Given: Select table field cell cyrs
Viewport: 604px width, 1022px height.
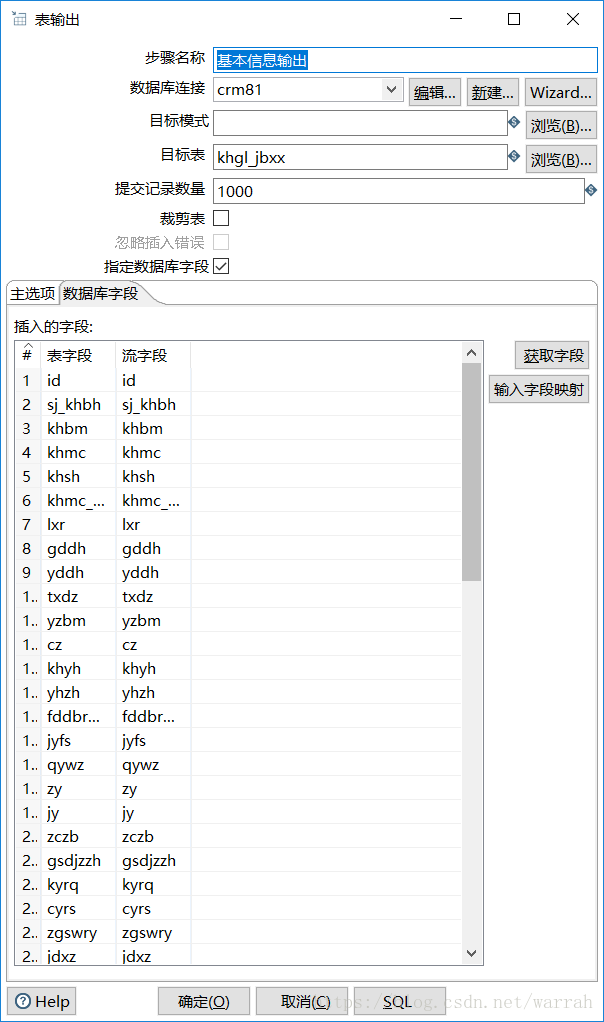Looking at the screenshot, I should pos(78,909).
